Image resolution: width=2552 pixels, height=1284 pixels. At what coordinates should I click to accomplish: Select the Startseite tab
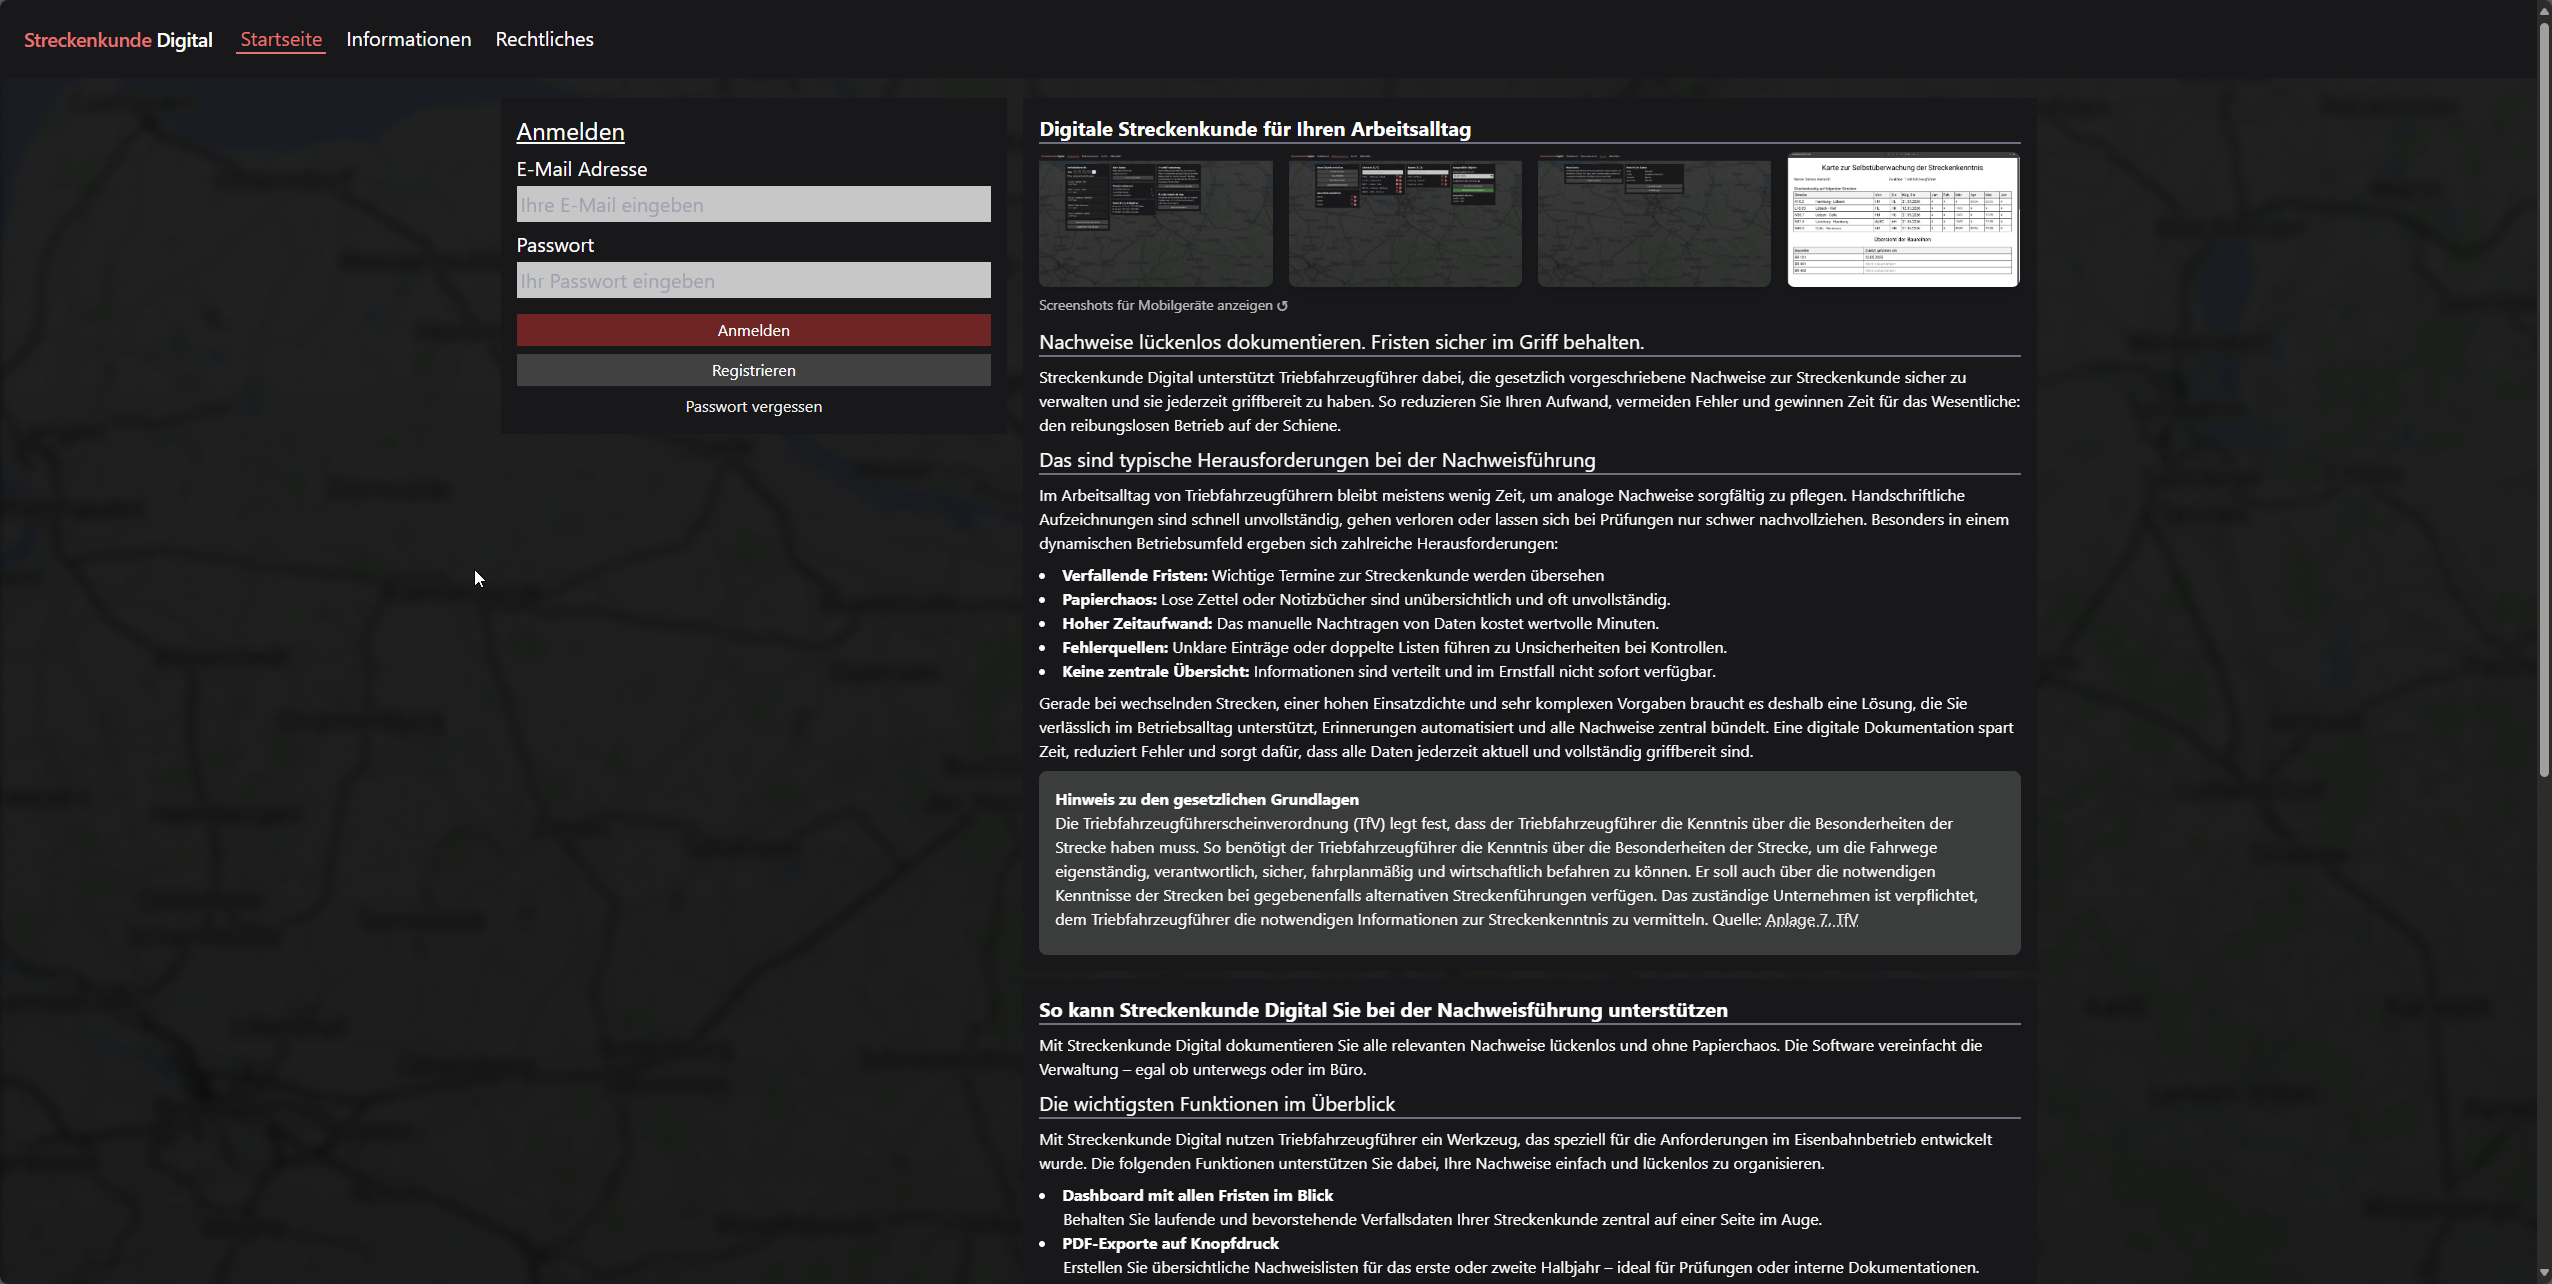pyautogui.click(x=281, y=39)
